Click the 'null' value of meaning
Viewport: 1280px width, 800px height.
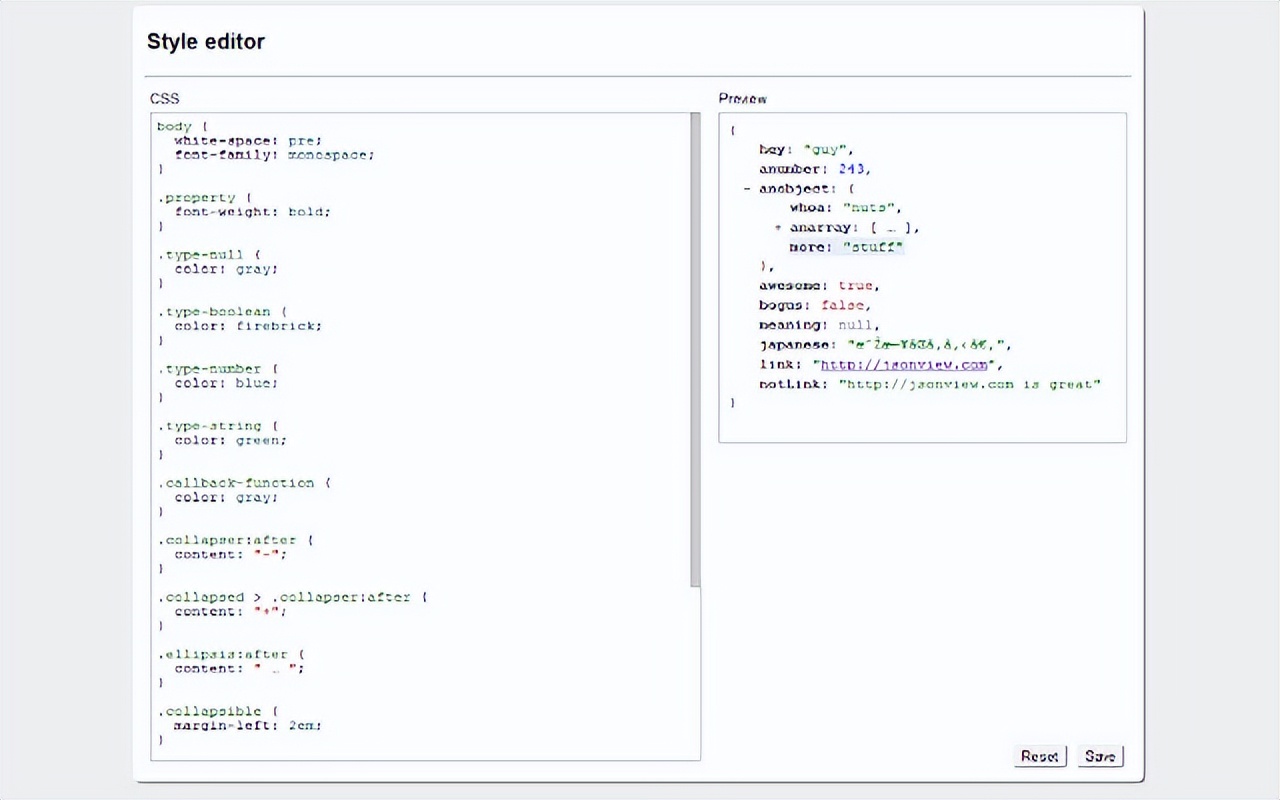[857, 325]
